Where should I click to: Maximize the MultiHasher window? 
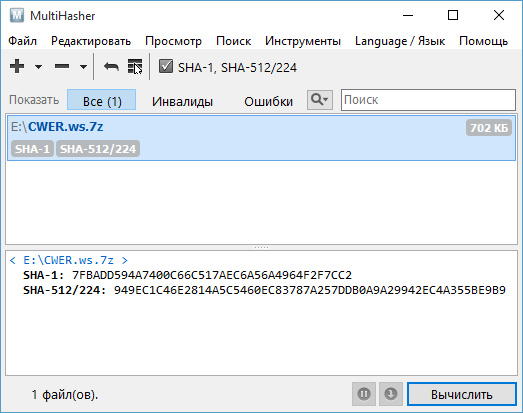(453, 15)
